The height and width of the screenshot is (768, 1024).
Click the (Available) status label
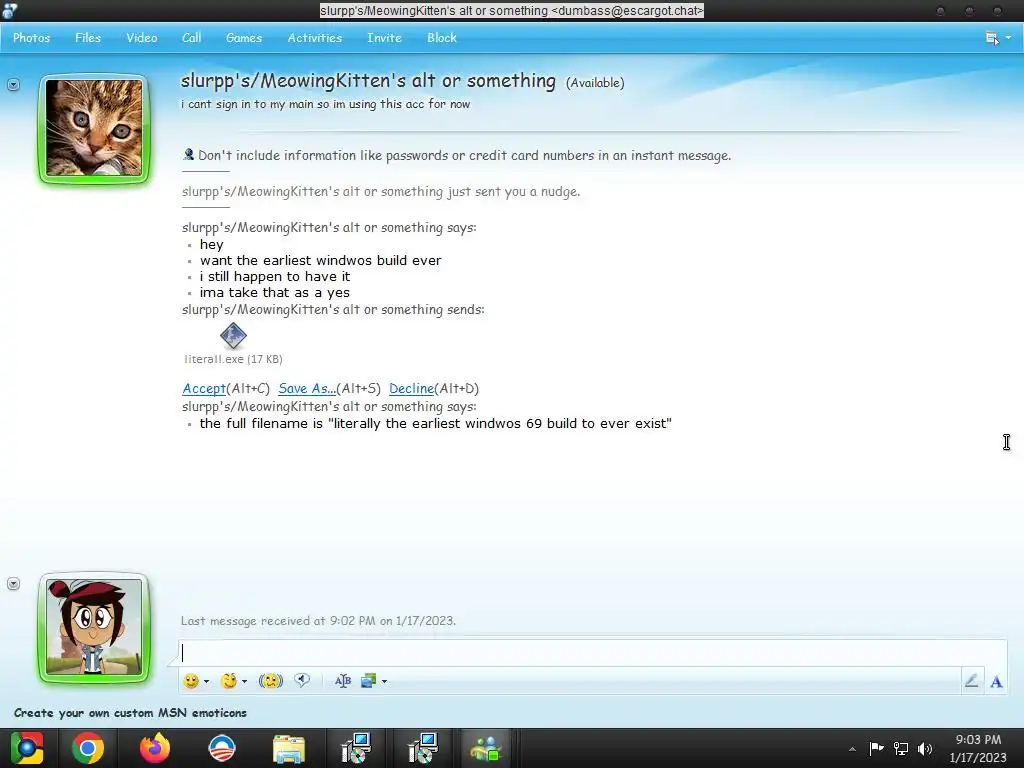(x=595, y=83)
